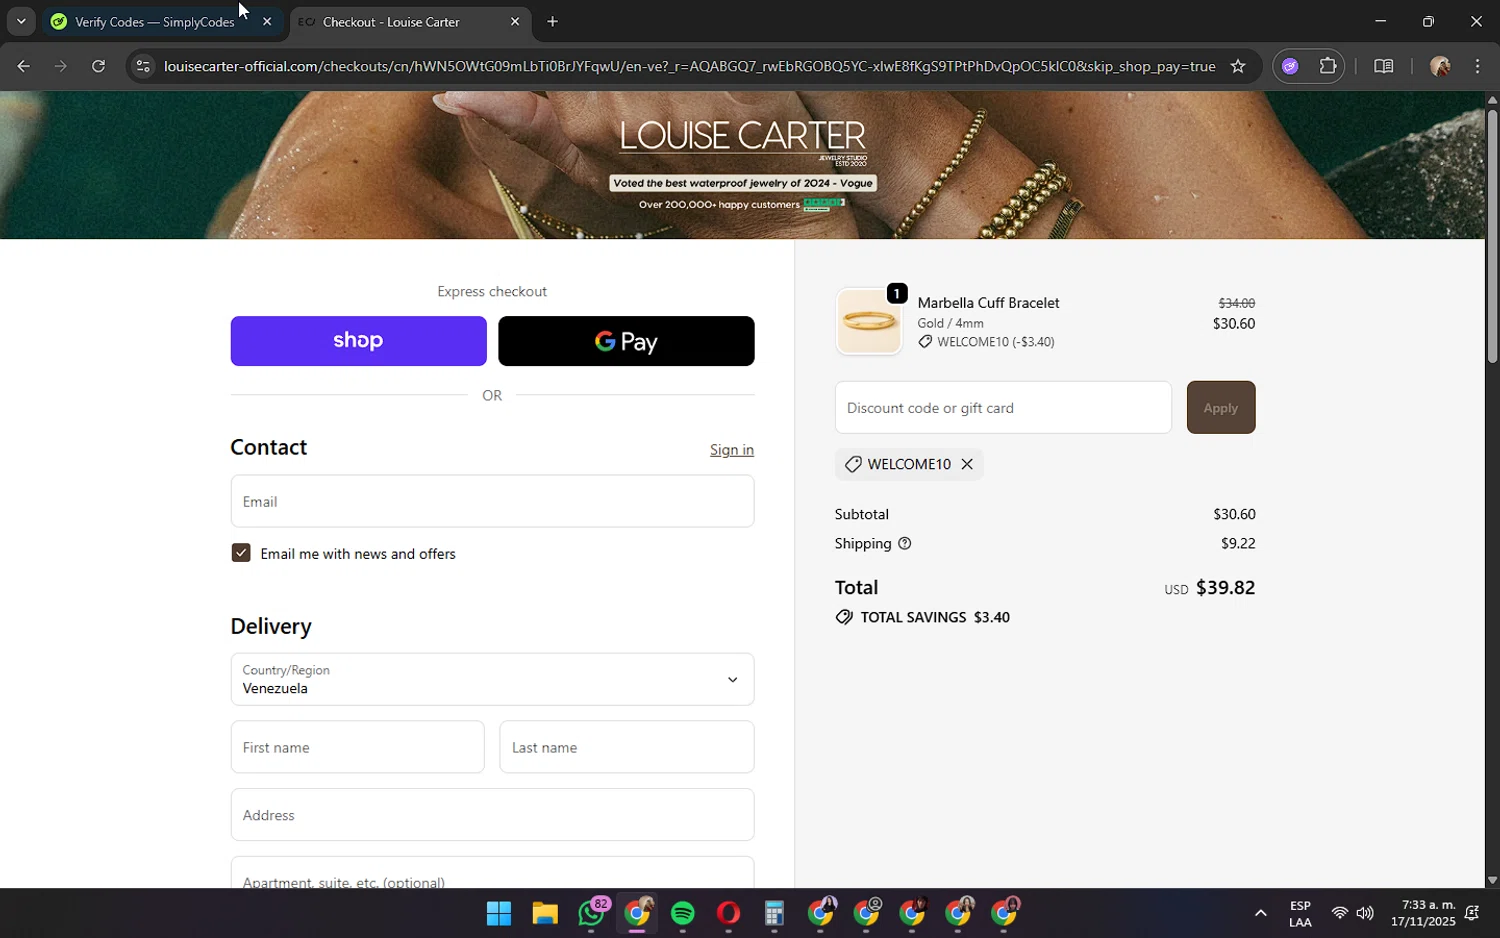Click the Shipping $9.22 value
Viewport: 1500px width, 938px height.
(1238, 544)
